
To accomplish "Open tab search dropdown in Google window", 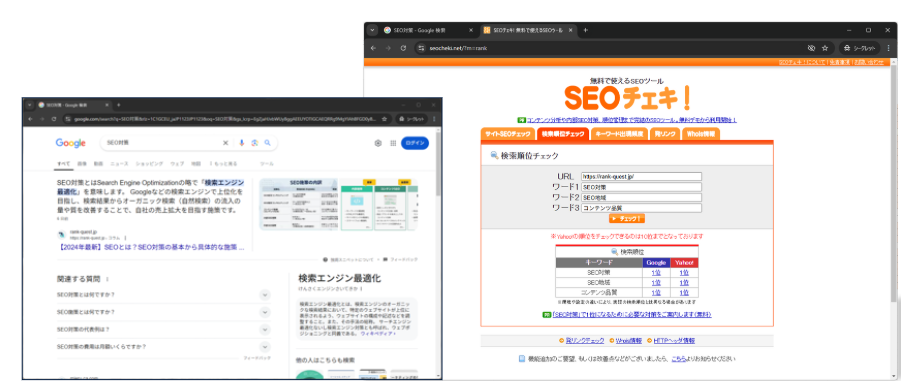I will click(30, 105).
